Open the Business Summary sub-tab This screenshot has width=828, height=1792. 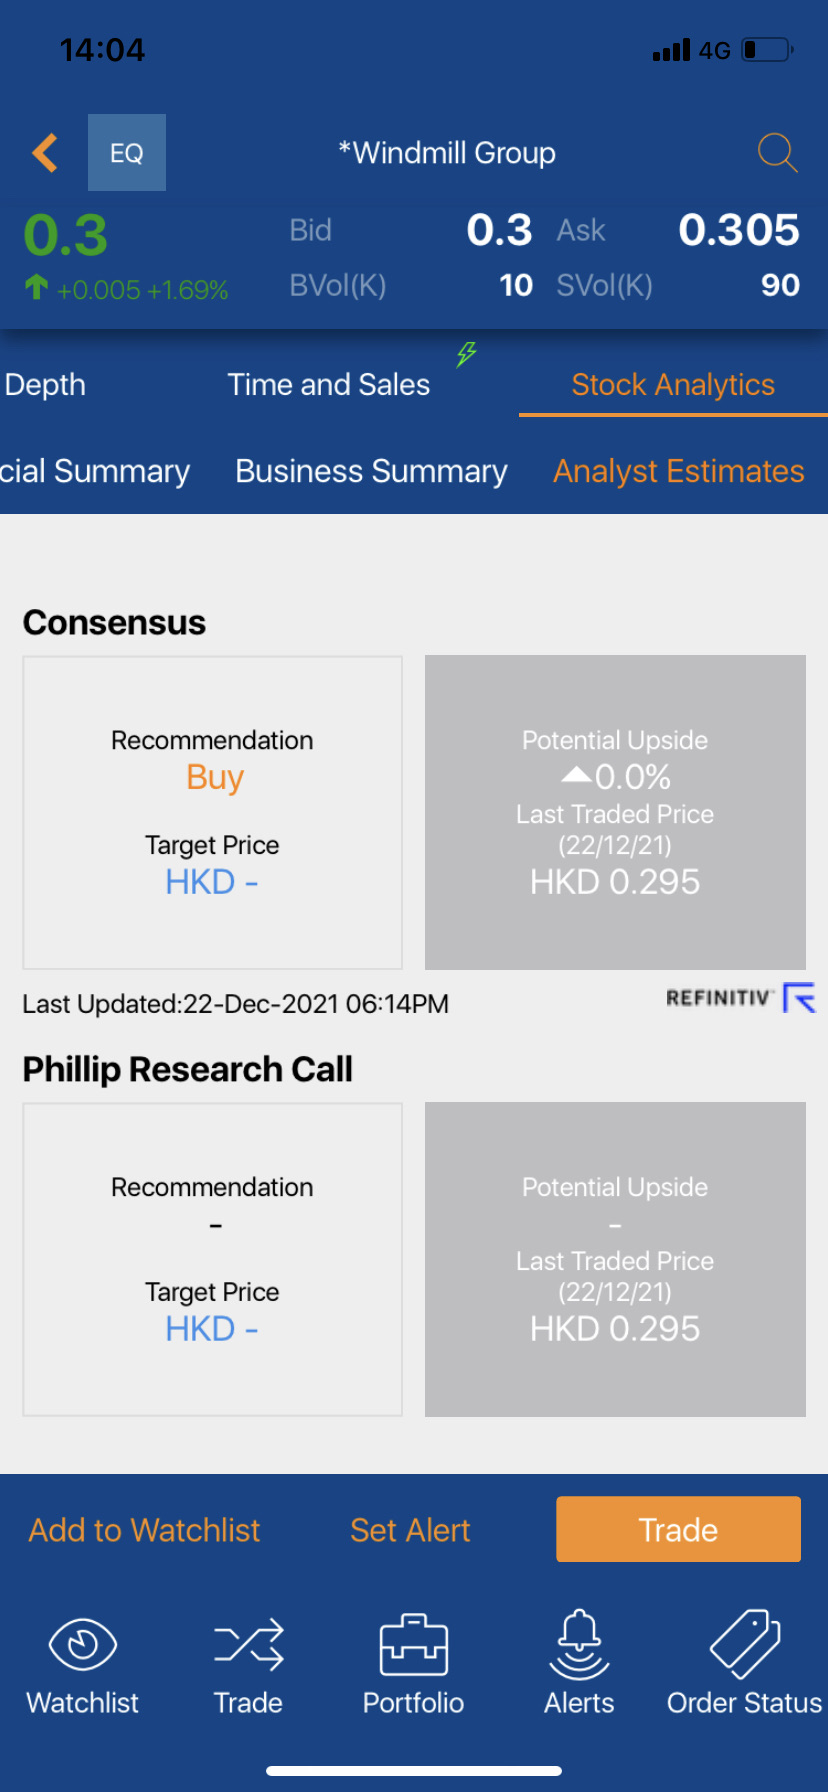[x=371, y=471]
